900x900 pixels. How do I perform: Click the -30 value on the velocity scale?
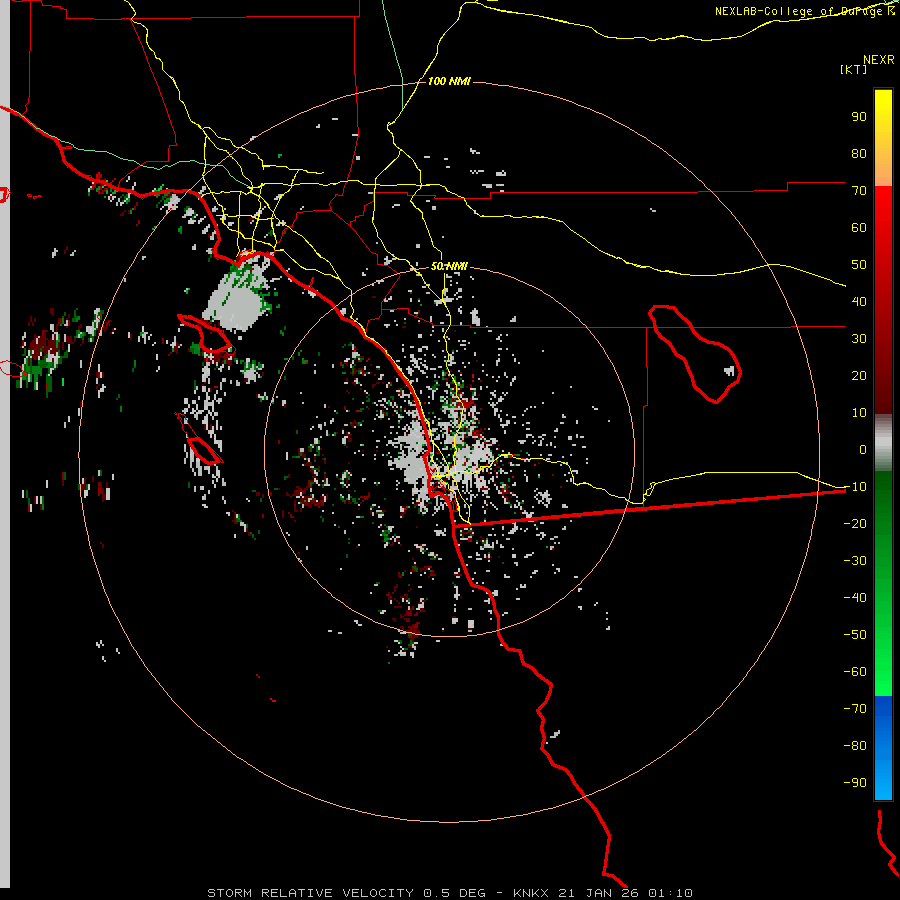coord(855,561)
